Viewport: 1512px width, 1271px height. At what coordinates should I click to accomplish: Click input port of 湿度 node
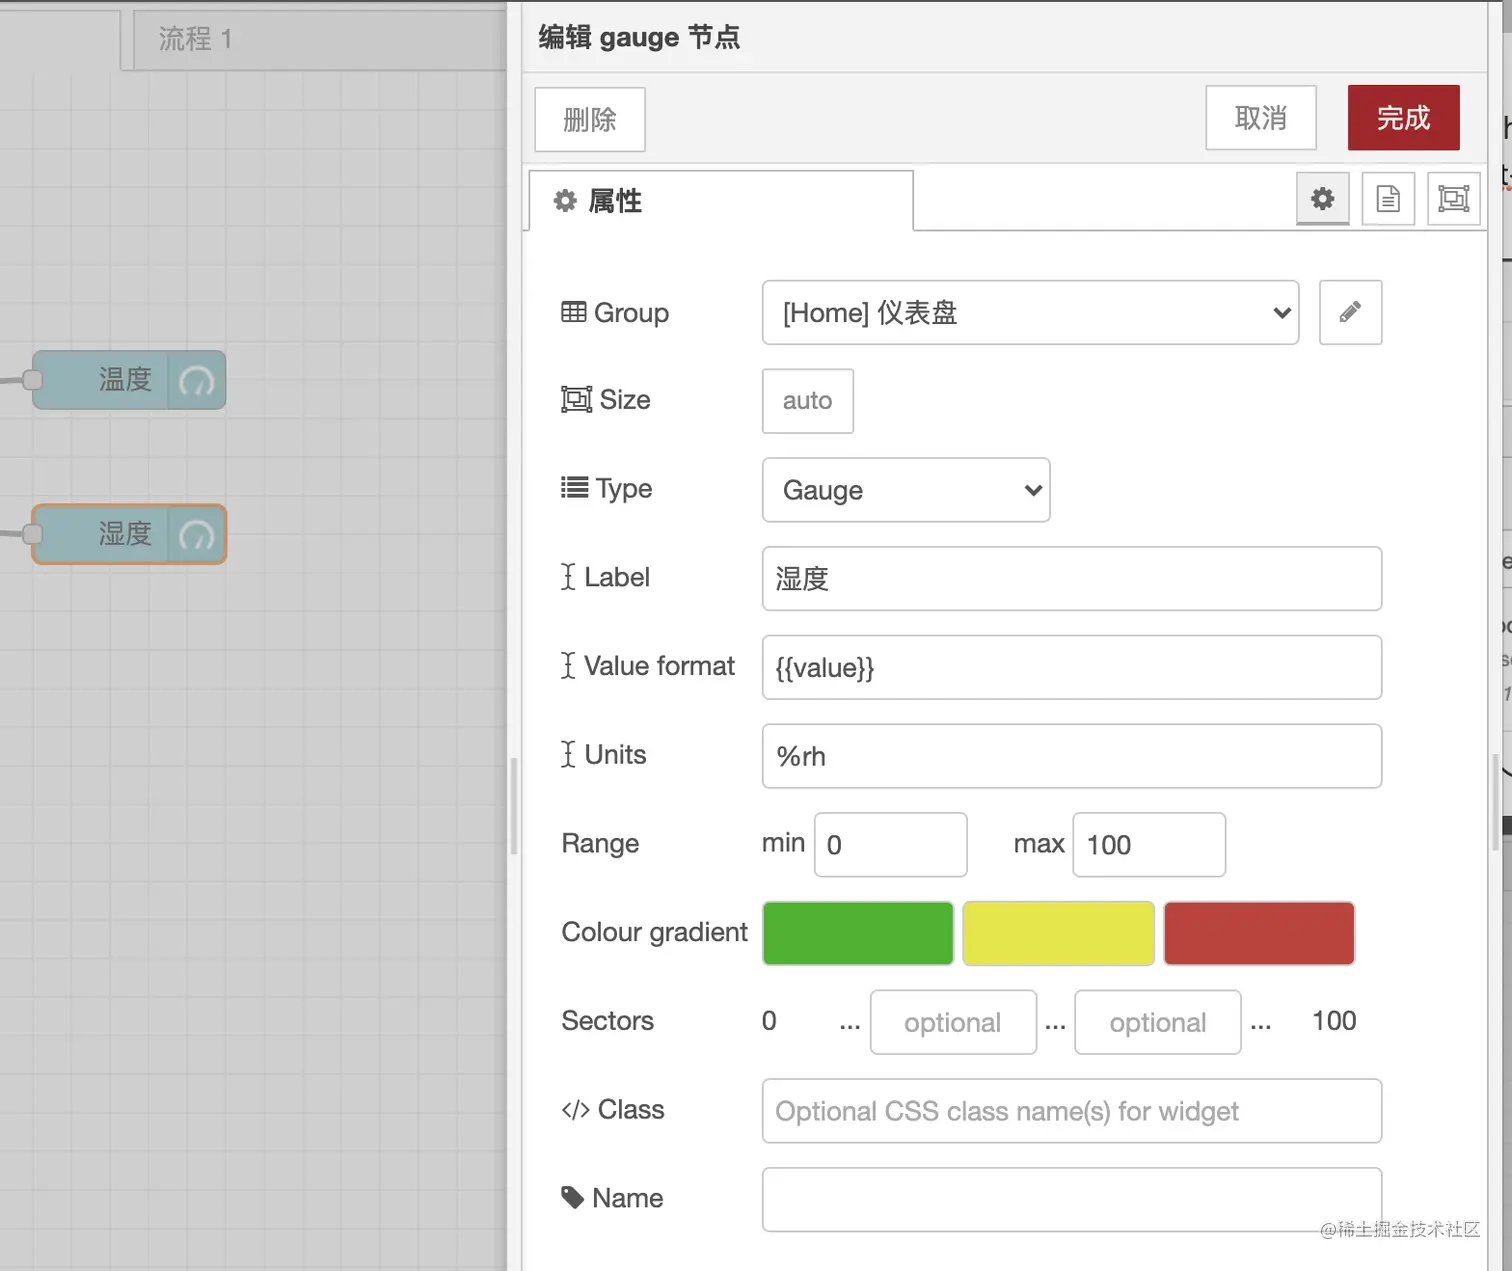point(32,534)
